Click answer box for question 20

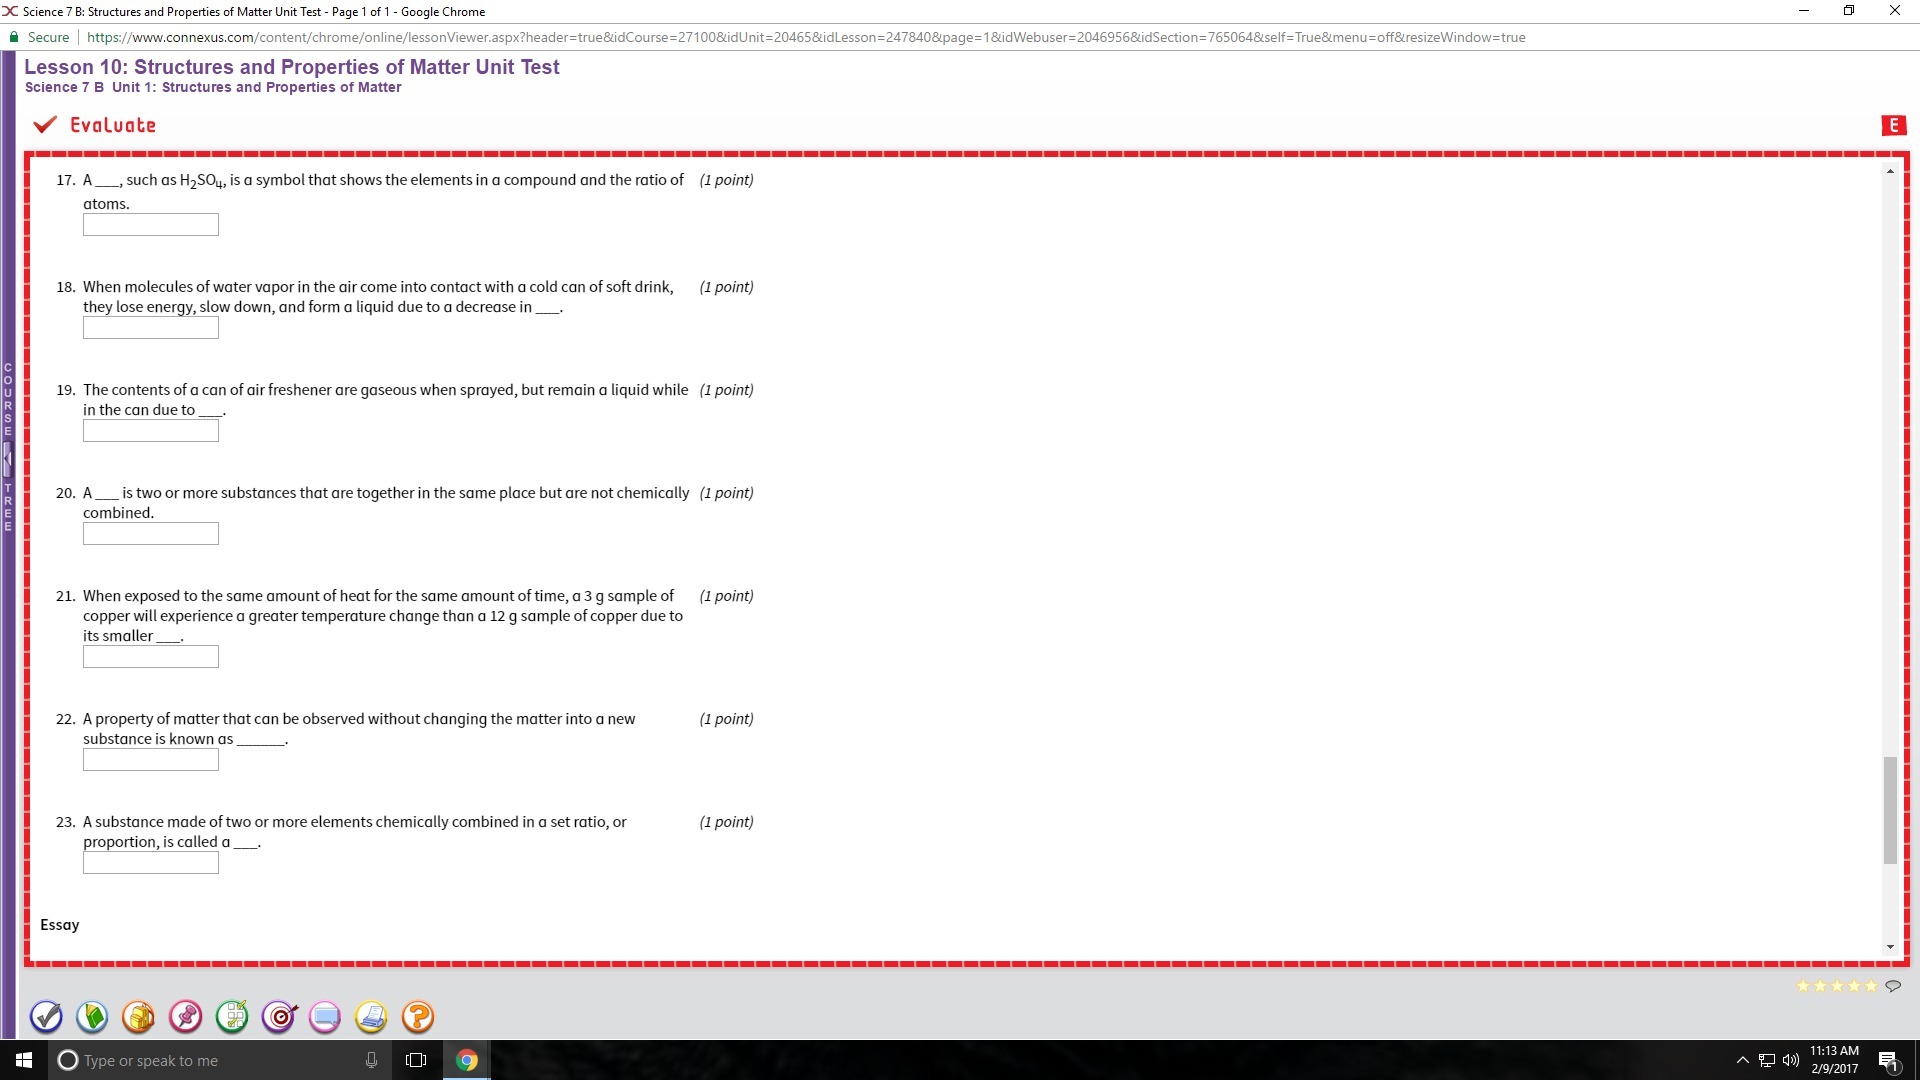coord(151,534)
